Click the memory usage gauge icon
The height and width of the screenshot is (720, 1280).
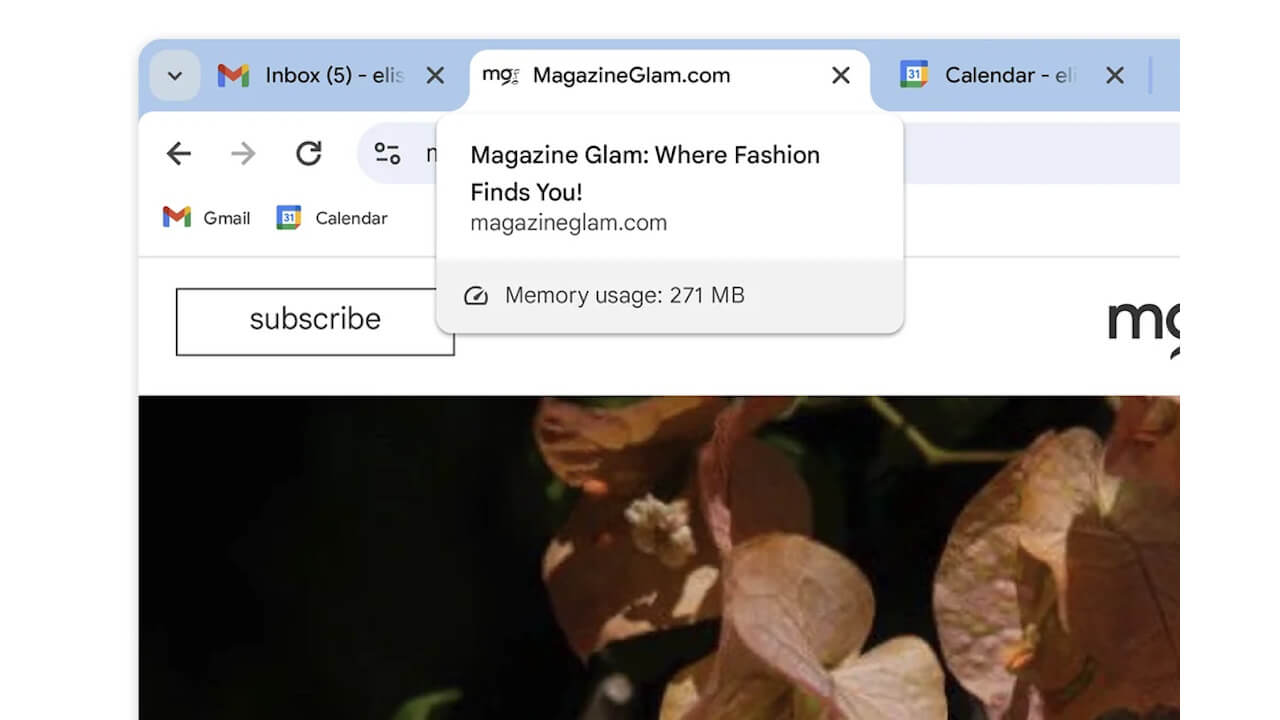pyautogui.click(x=476, y=295)
